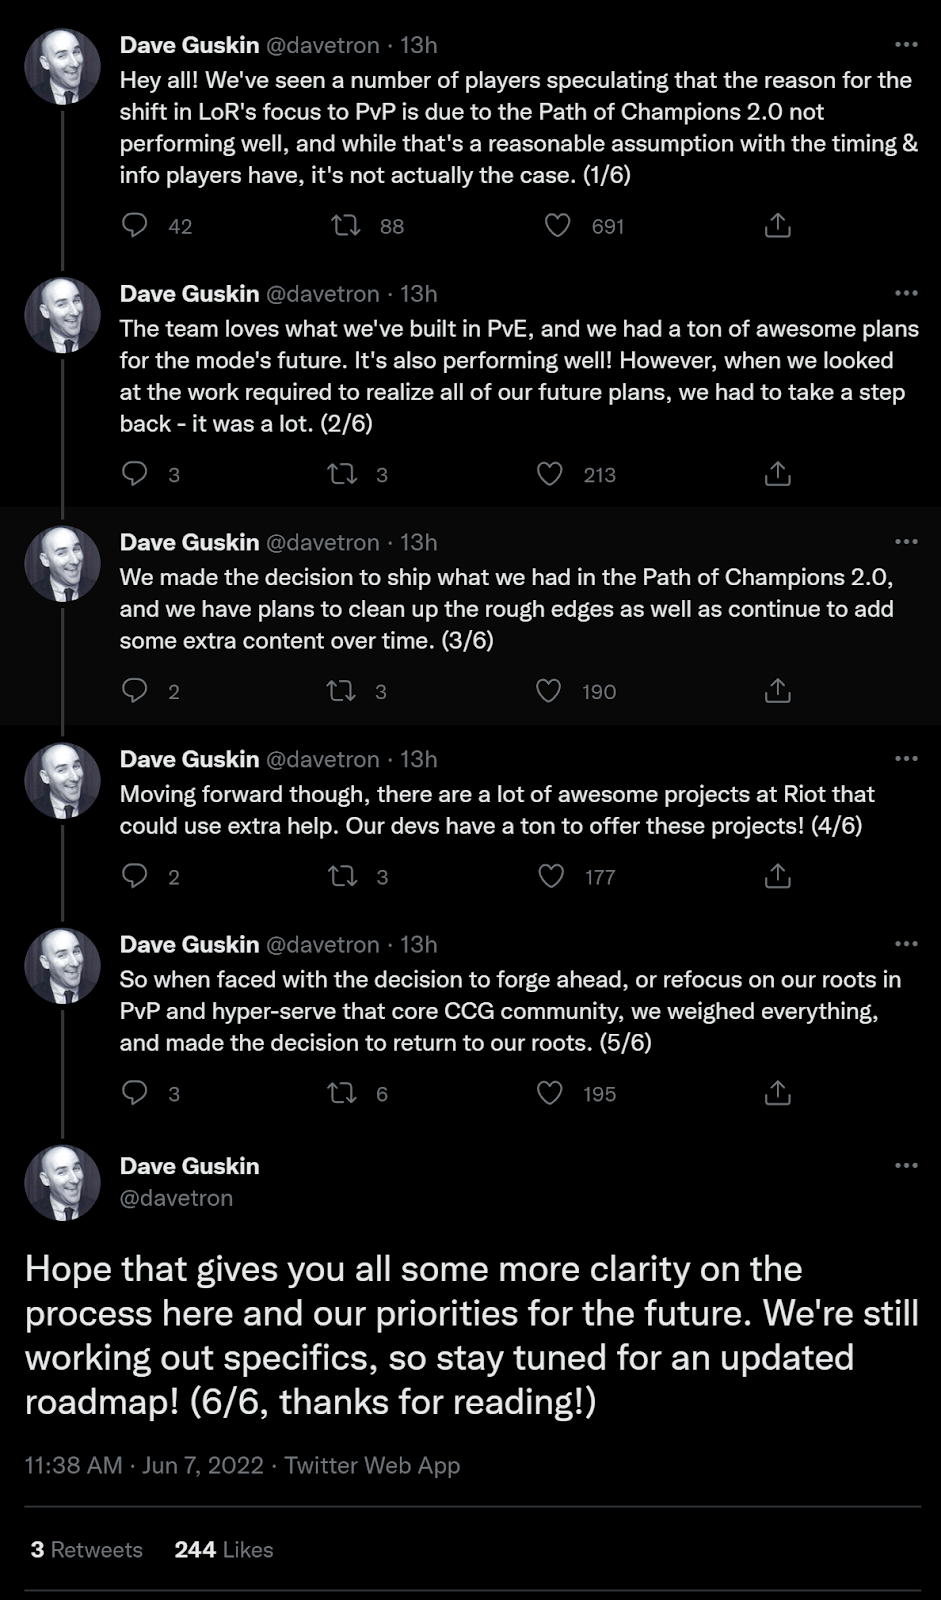The image size is (941, 1600).
Task: Click Dave Guskin's avatar on the final tweet
Action: tap(62, 1182)
